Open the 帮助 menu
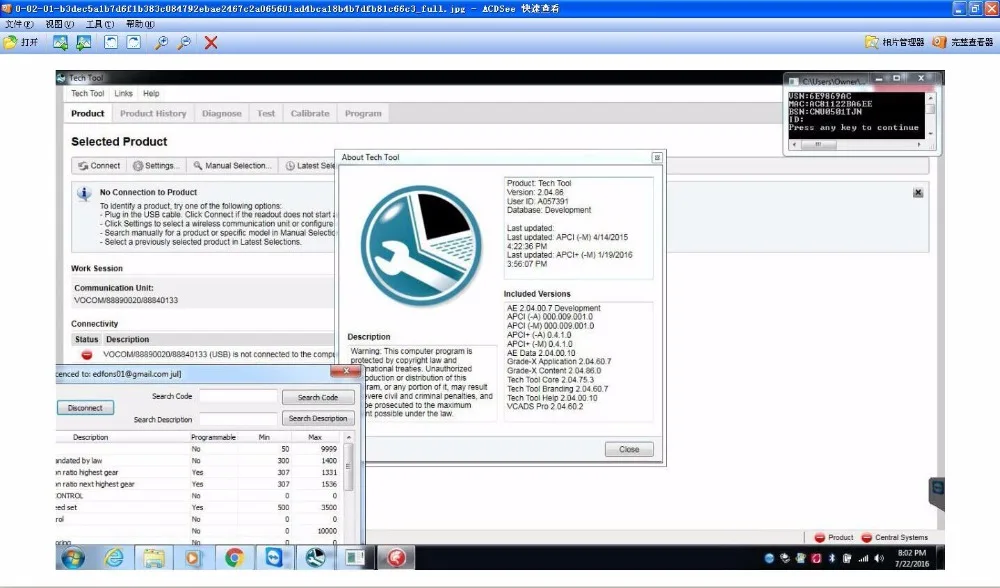The width and height of the screenshot is (1000, 588). coord(140,24)
